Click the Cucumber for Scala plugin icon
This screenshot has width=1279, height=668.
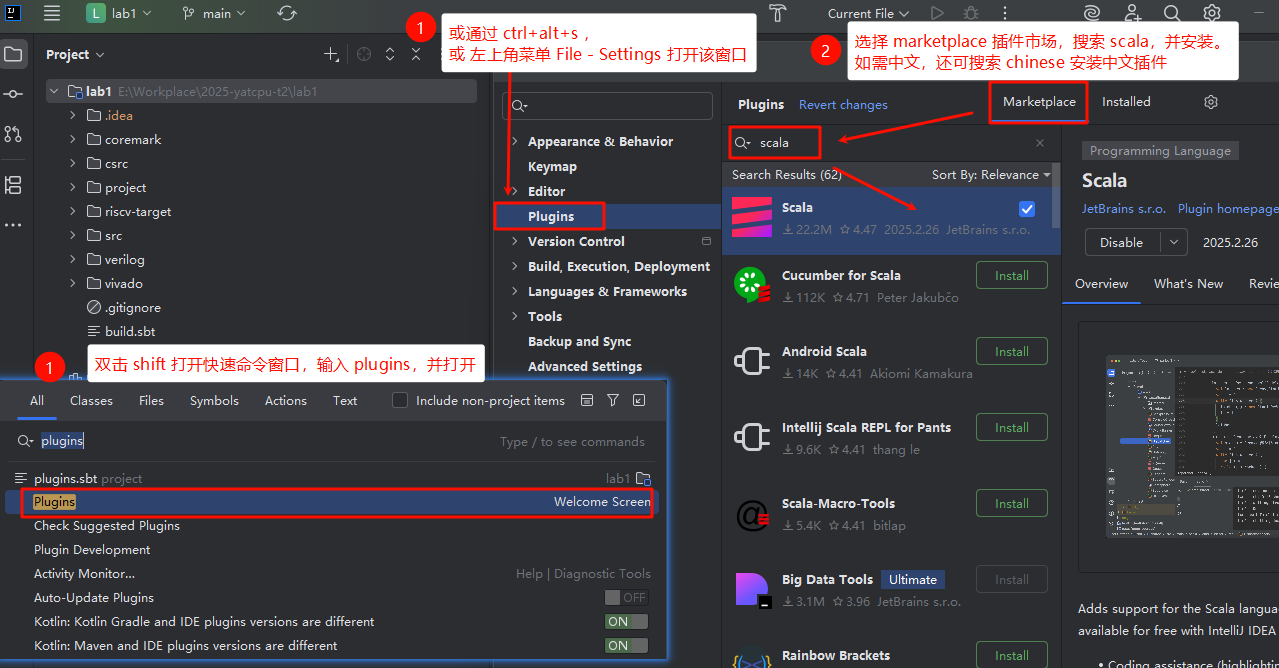(751, 284)
